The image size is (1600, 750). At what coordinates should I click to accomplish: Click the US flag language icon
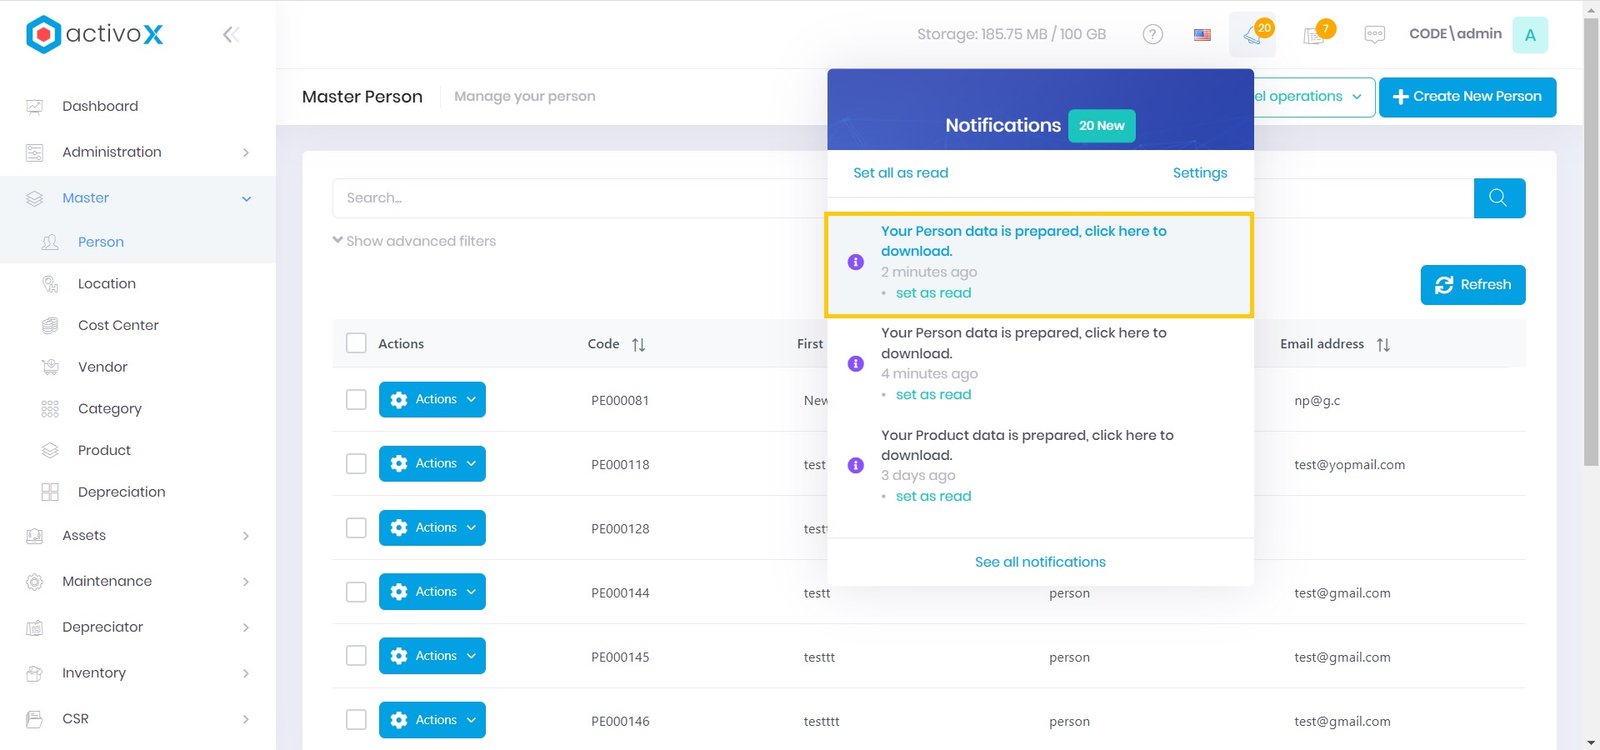[1202, 35]
